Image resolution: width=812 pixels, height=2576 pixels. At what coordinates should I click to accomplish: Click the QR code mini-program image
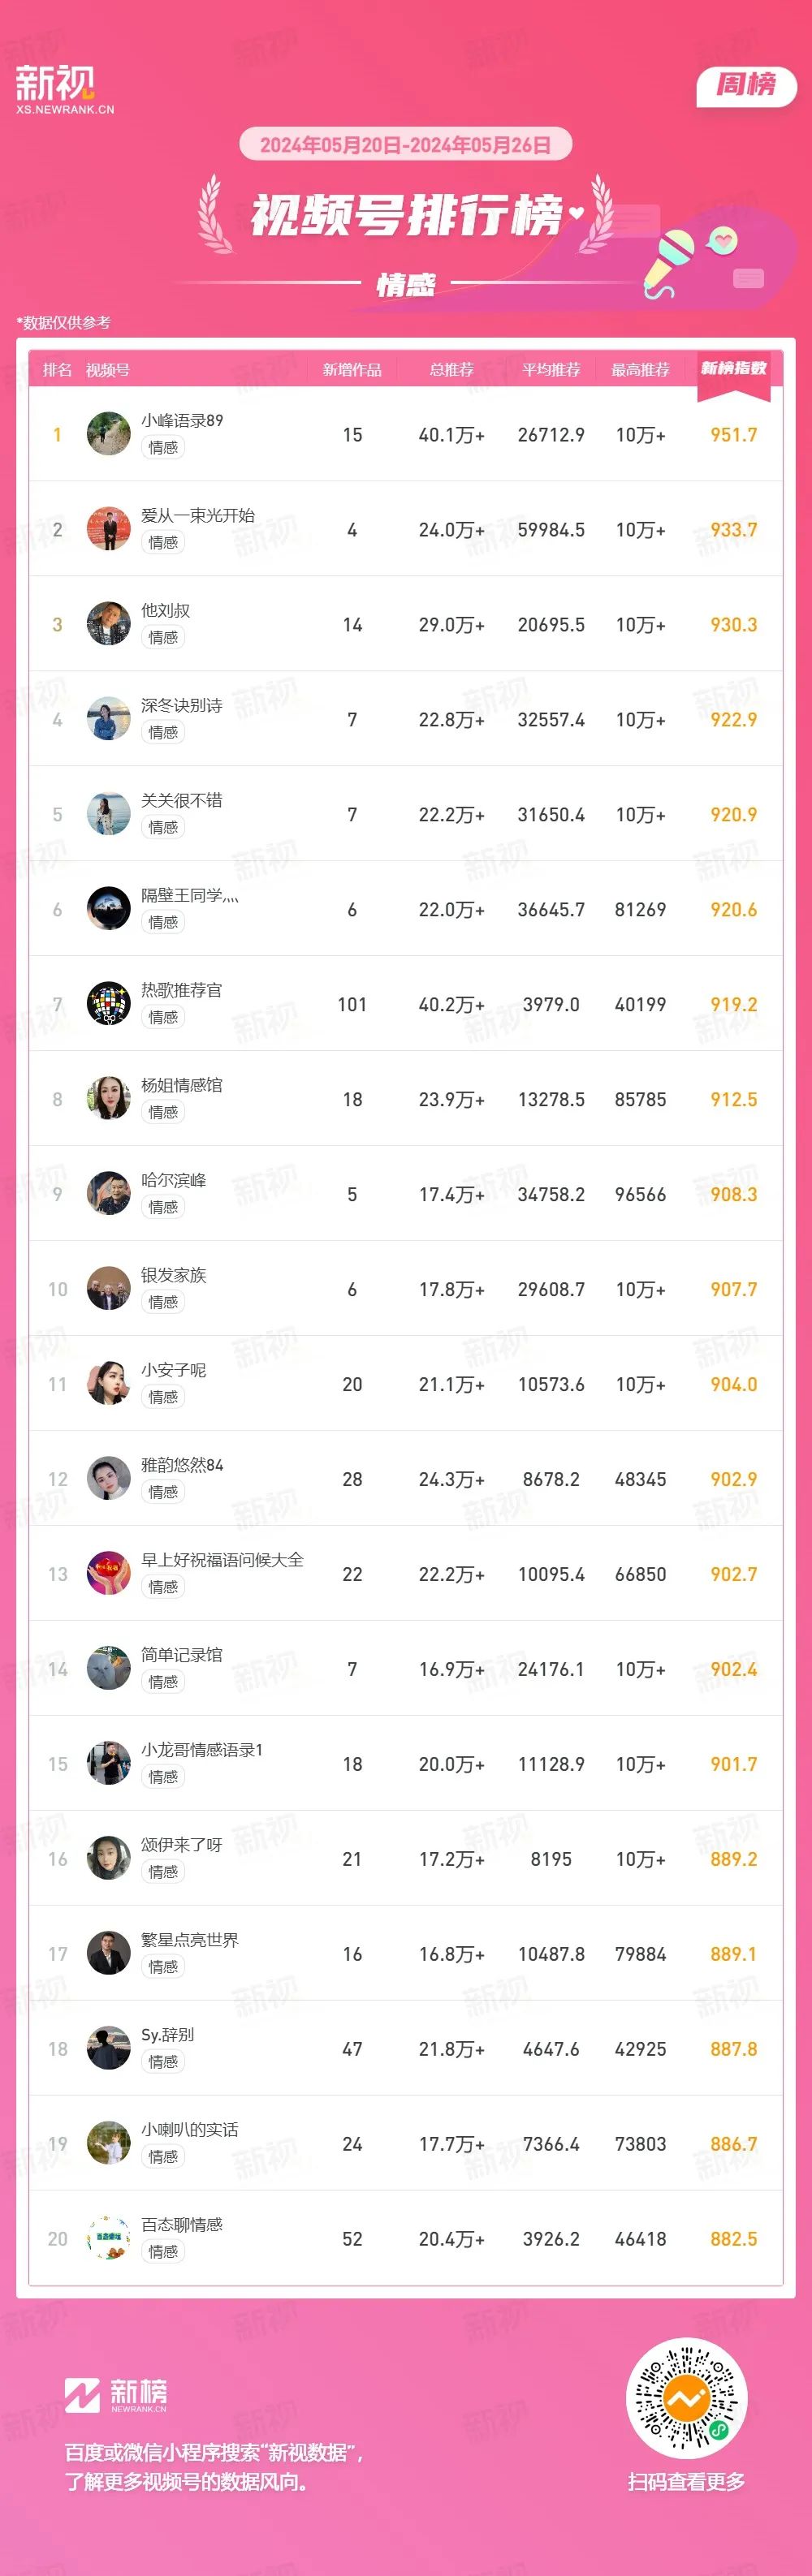[687, 2398]
